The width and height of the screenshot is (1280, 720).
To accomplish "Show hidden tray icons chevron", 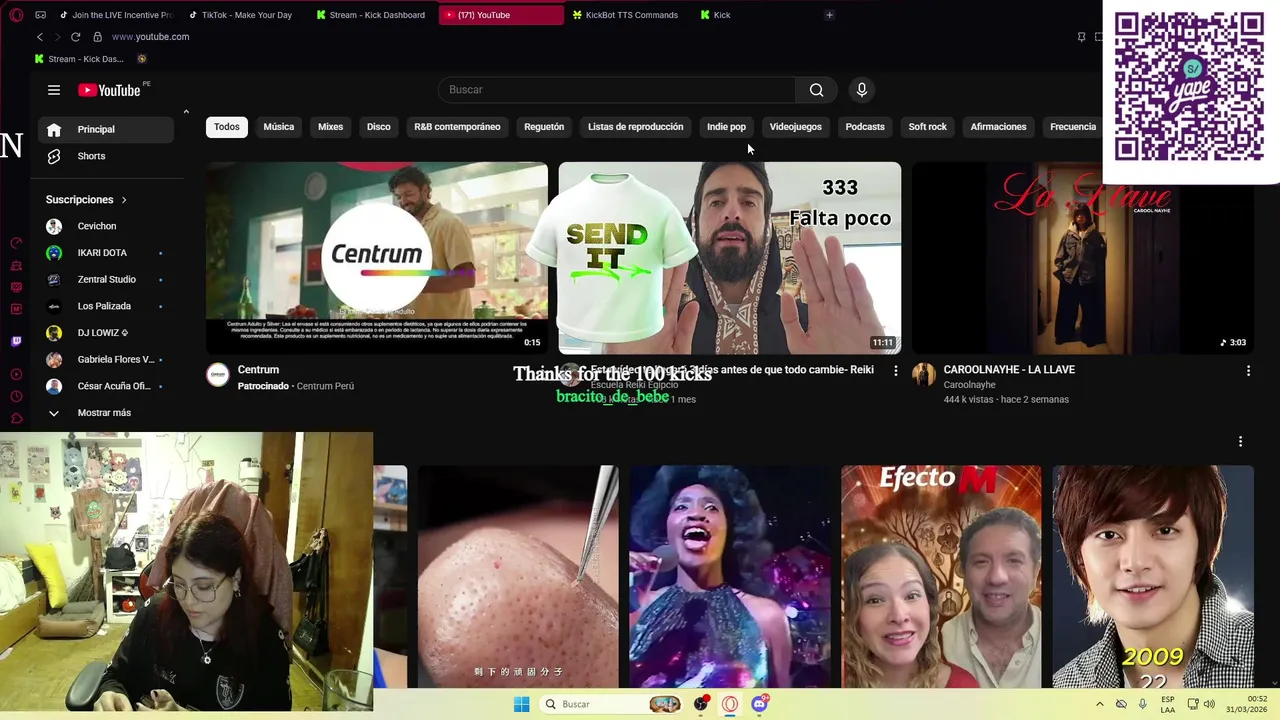I will (1099, 704).
